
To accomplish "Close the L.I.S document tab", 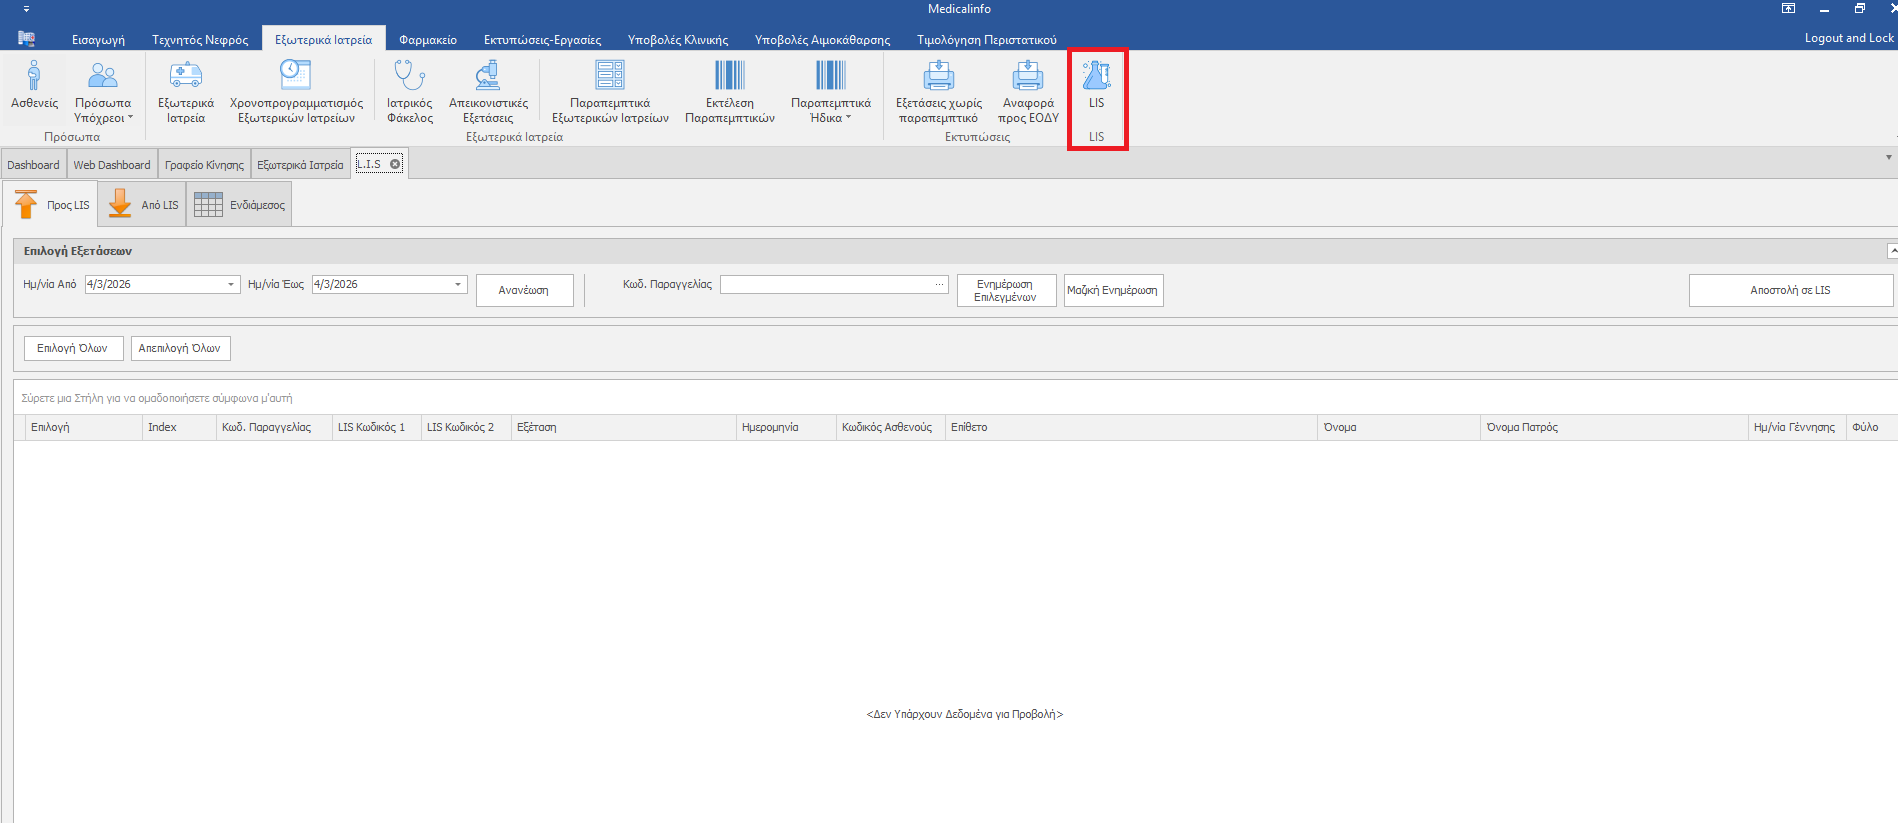I will pos(395,164).
